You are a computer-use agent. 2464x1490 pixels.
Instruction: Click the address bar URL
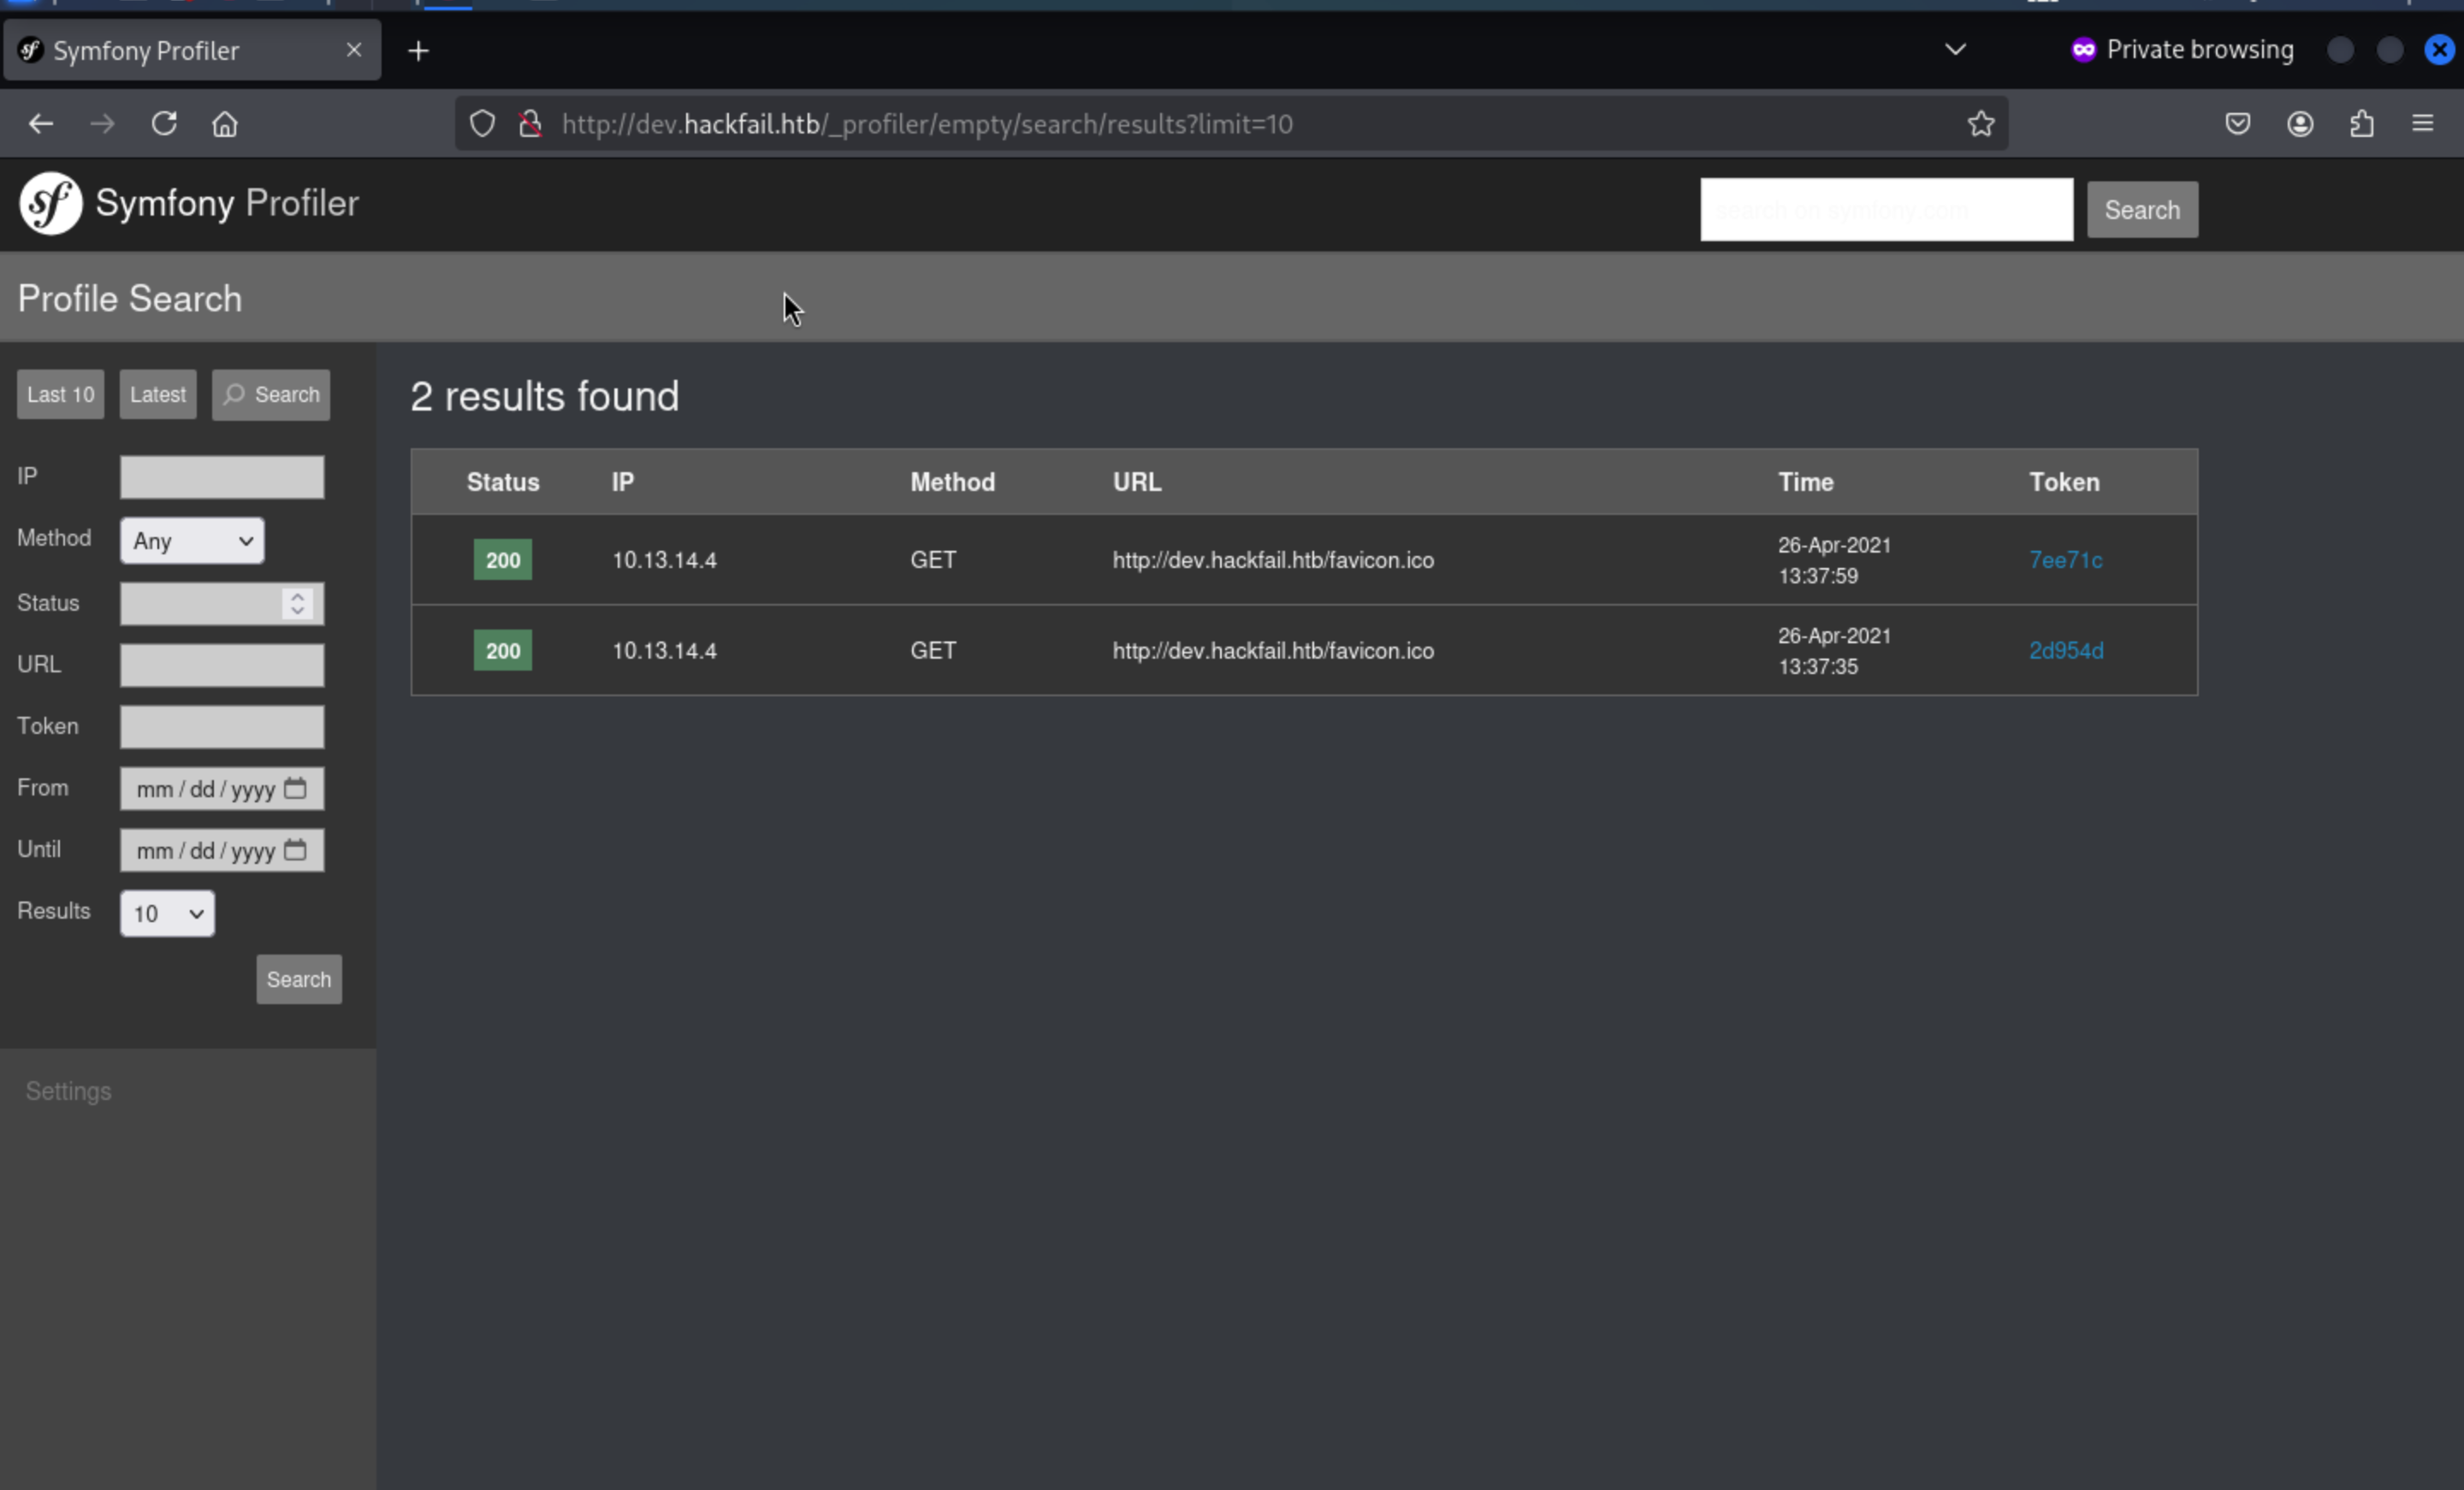[x=927, y=124]
